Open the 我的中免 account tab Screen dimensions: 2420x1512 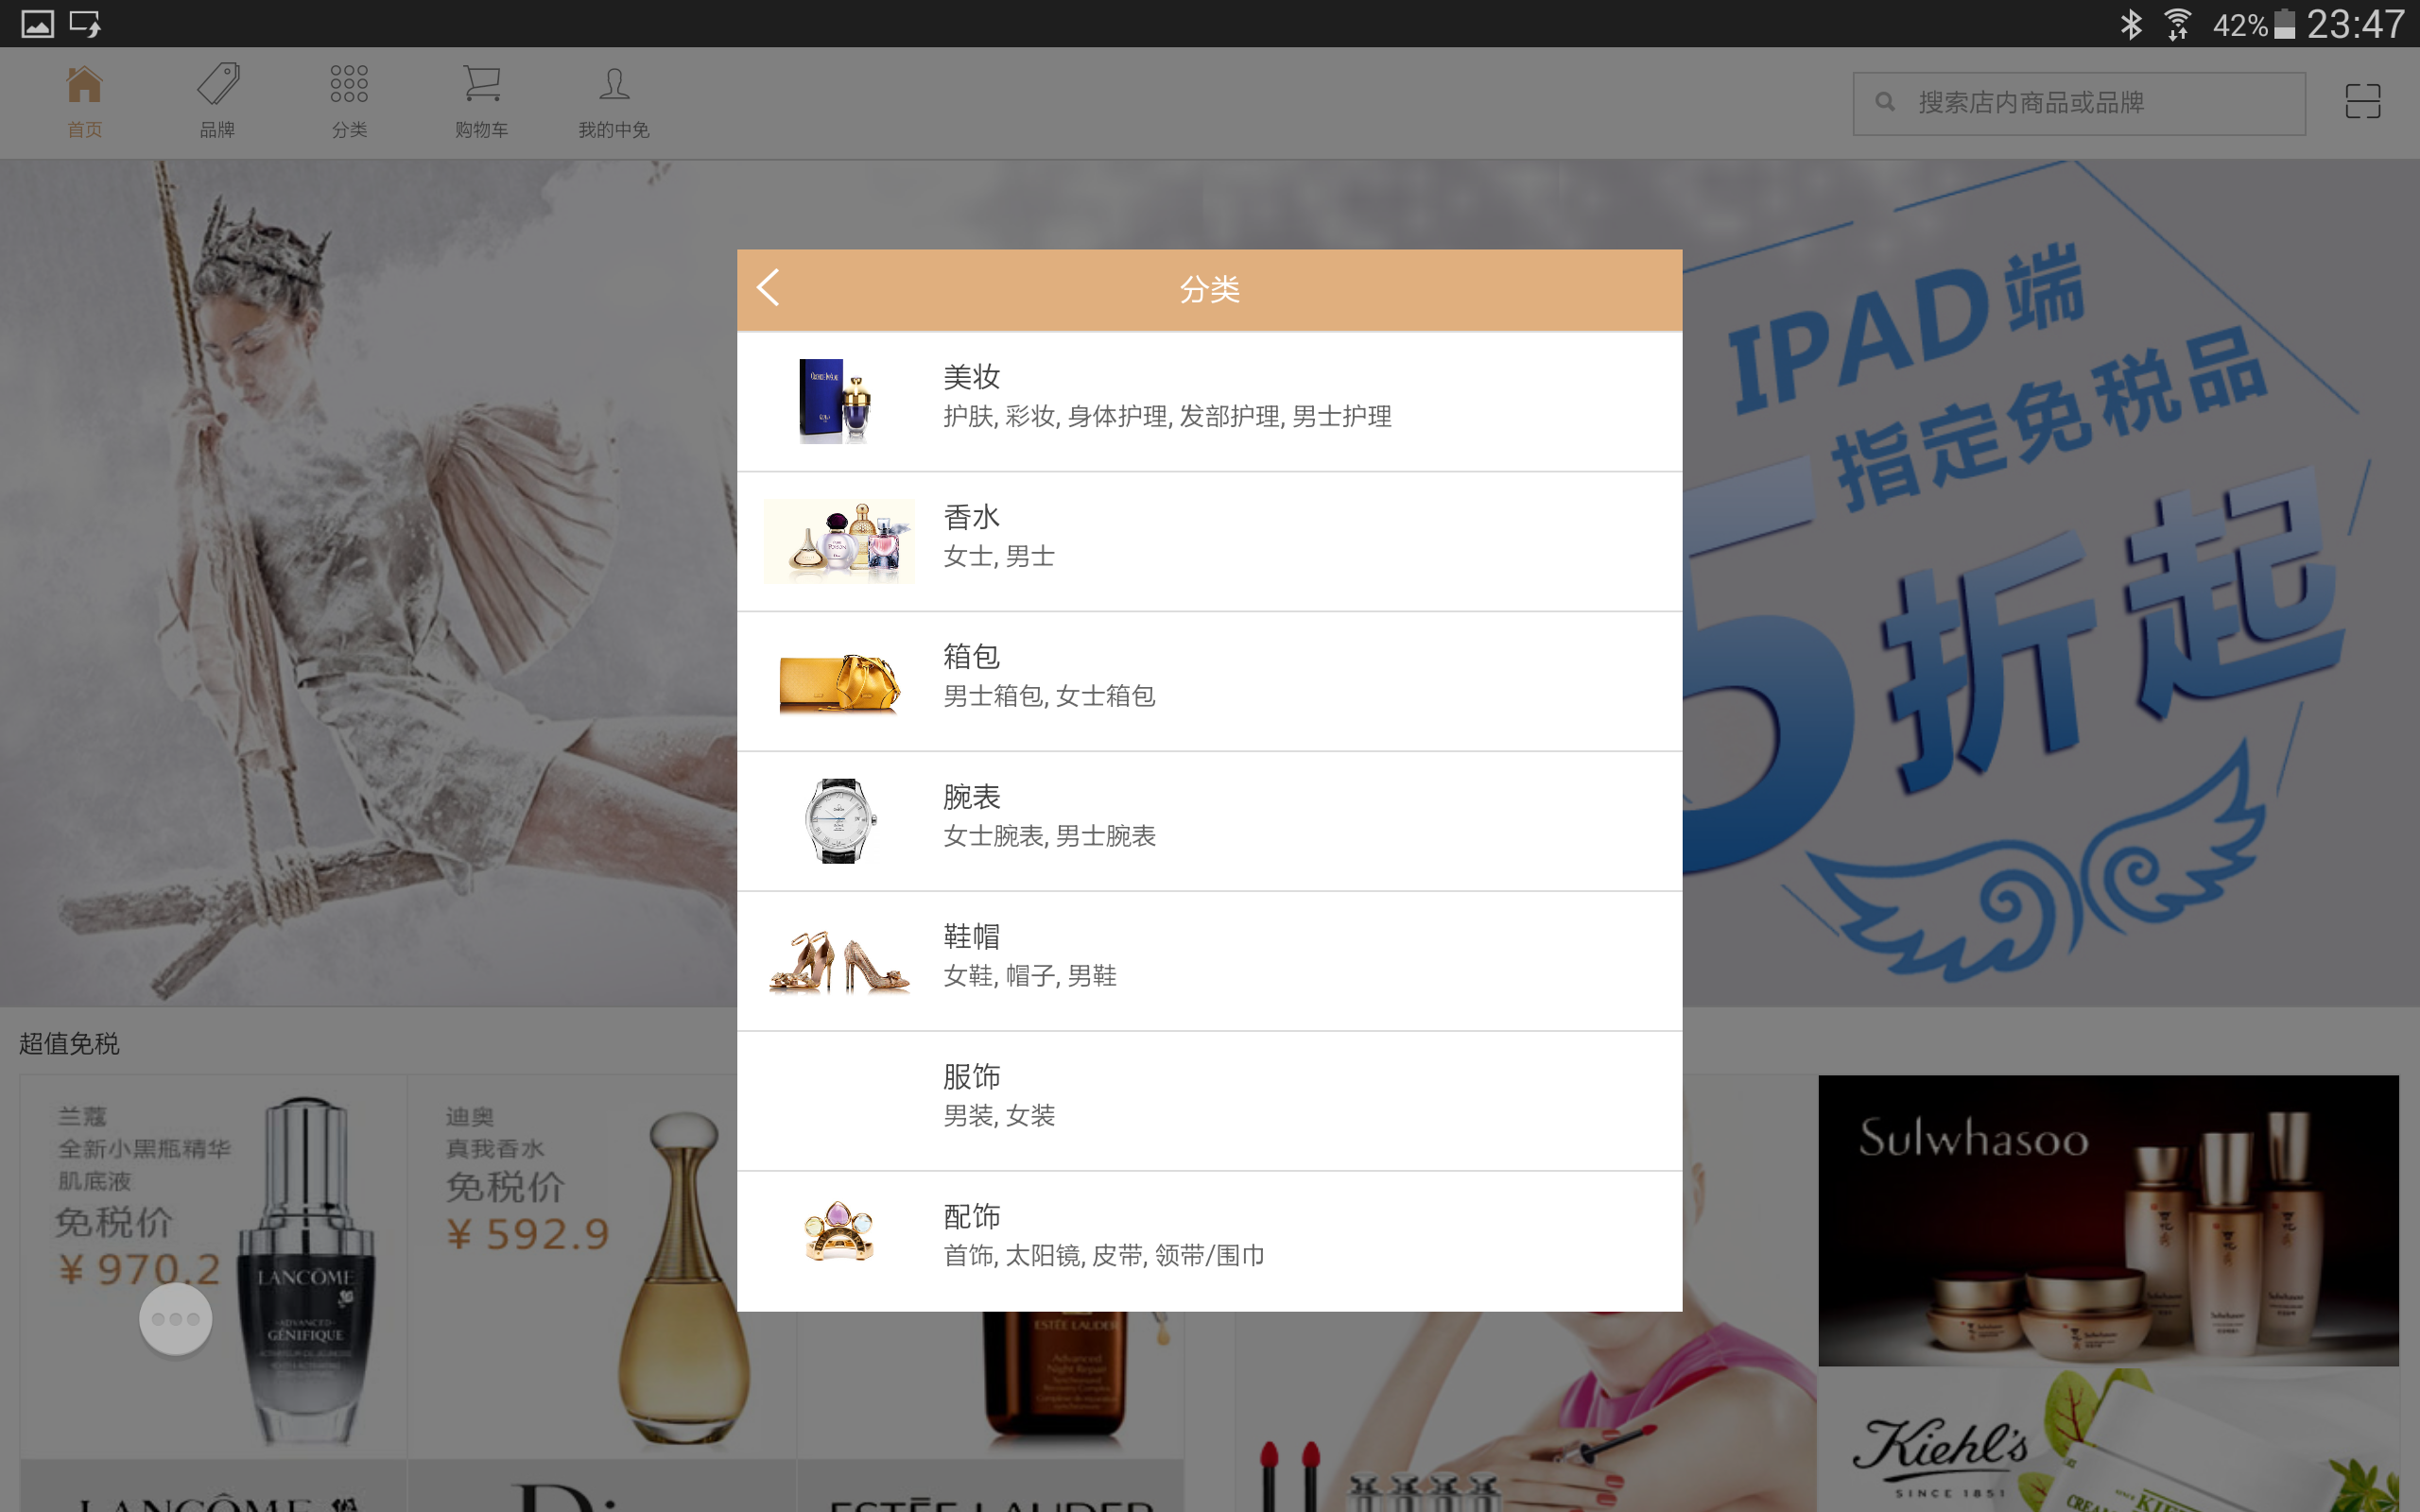click(x=614, y=102)
